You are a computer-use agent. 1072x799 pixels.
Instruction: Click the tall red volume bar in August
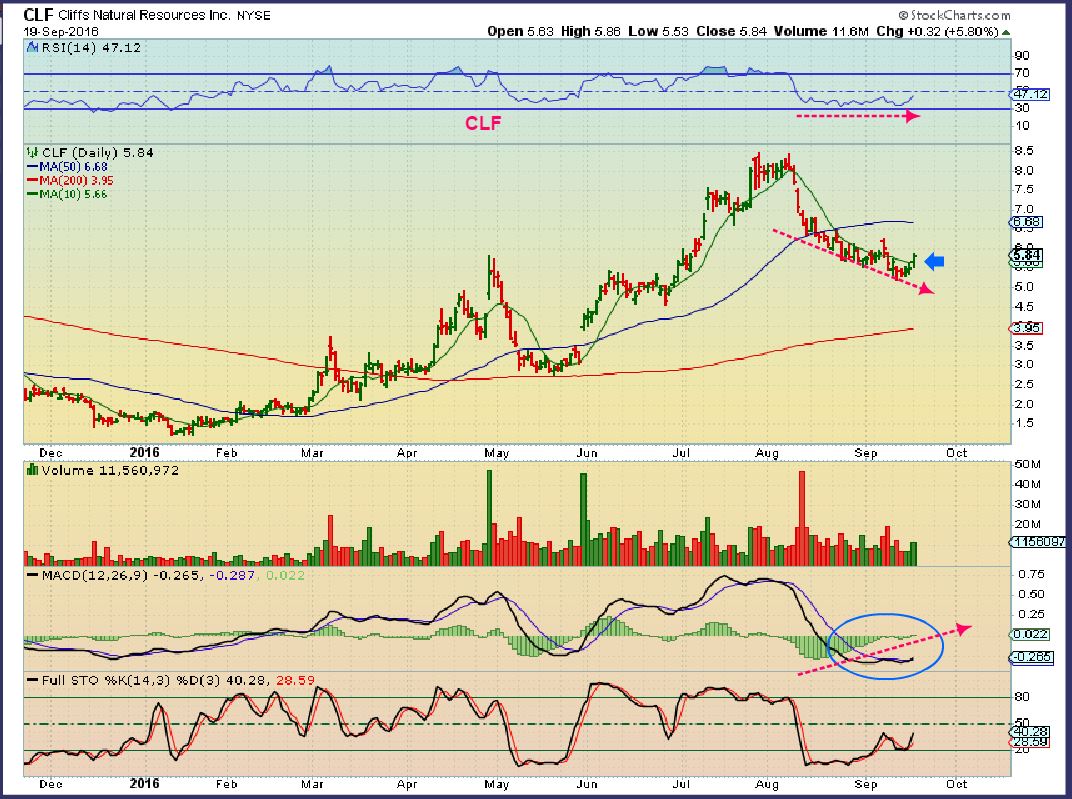point(802,518)
